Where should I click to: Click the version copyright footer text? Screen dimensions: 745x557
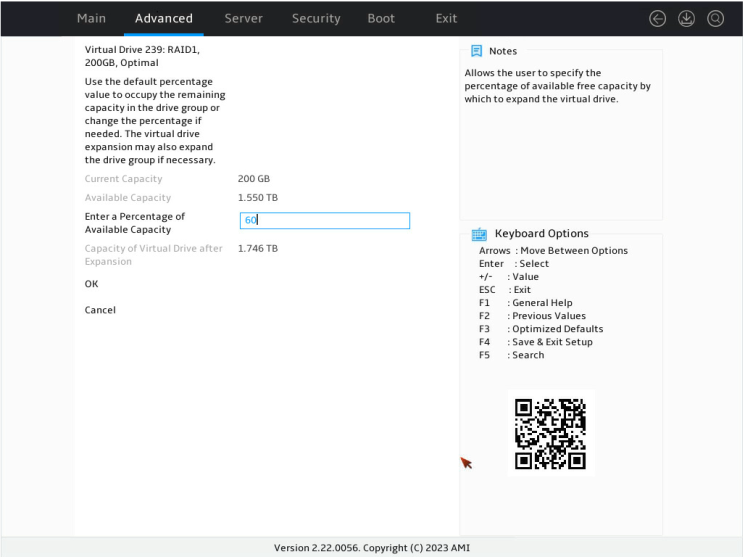[372, 547]
